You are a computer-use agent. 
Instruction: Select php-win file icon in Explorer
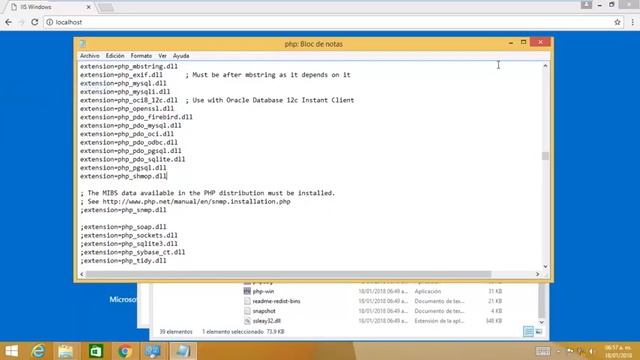pyautogui.click(x=247, y=291)
